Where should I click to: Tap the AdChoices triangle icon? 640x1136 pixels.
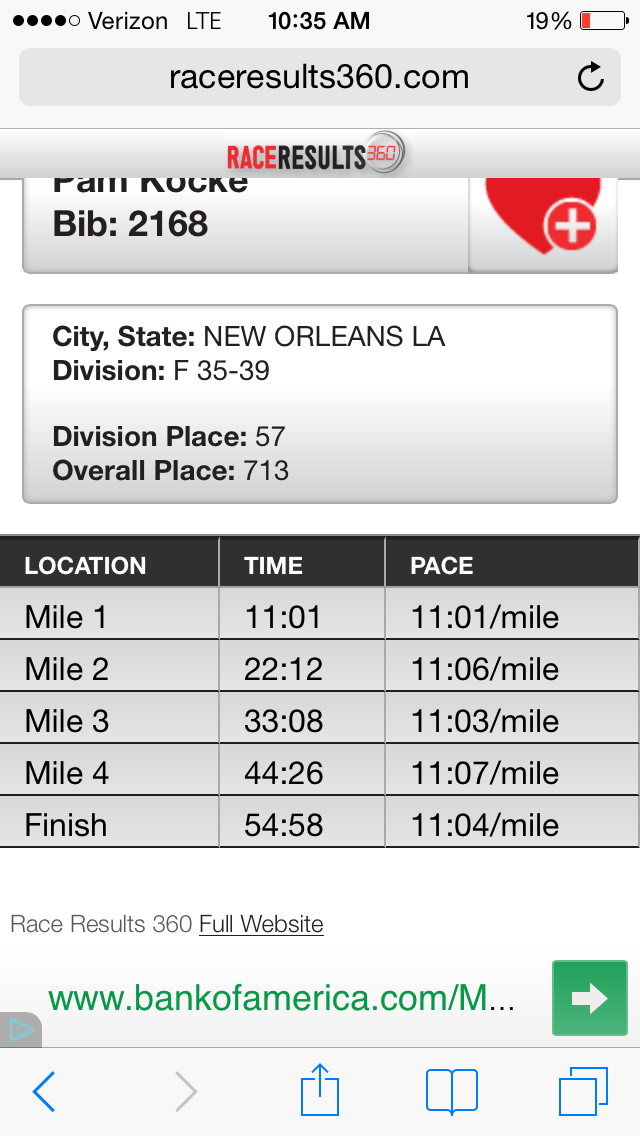(x=20, y=1030)
